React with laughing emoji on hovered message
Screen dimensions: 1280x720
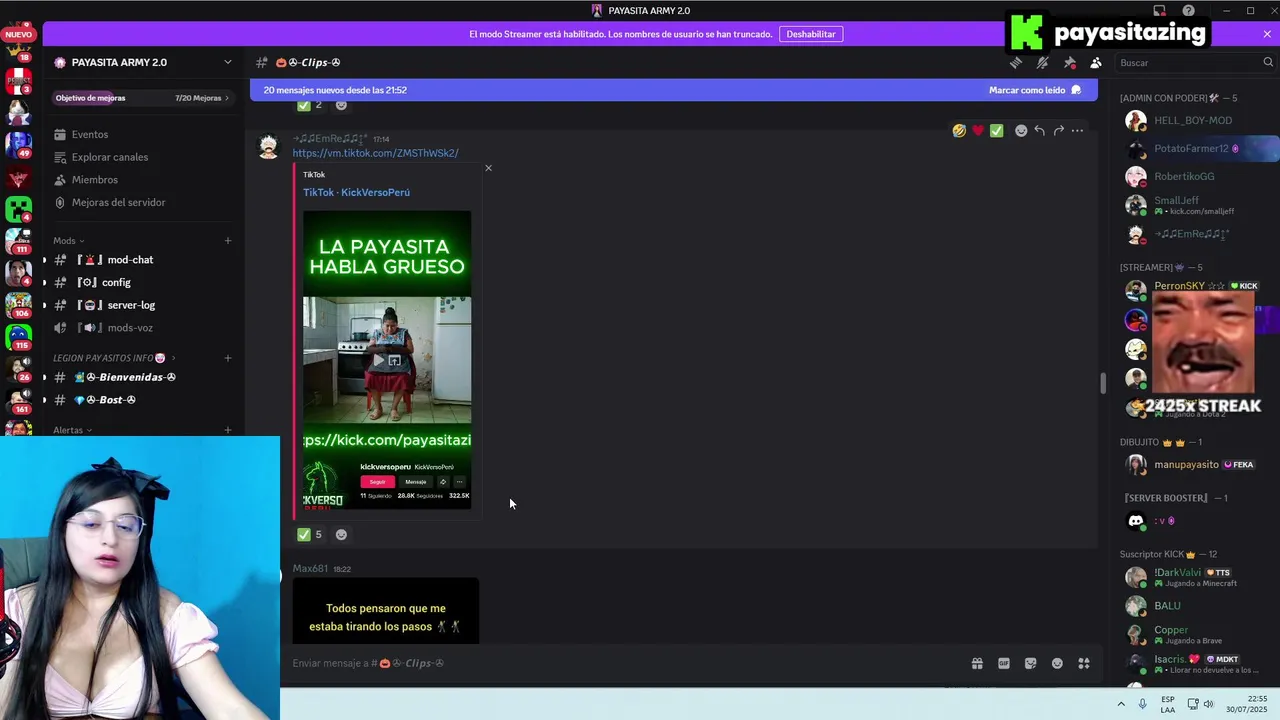959,131
